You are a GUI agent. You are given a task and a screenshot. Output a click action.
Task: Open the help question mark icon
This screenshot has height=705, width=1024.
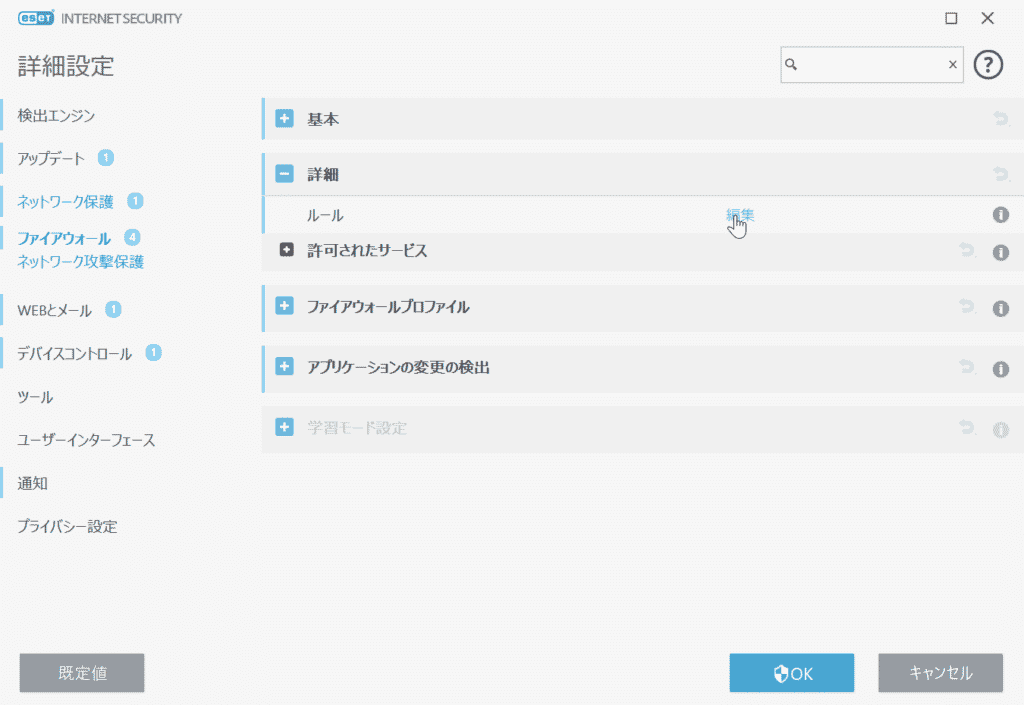[988, 65]
